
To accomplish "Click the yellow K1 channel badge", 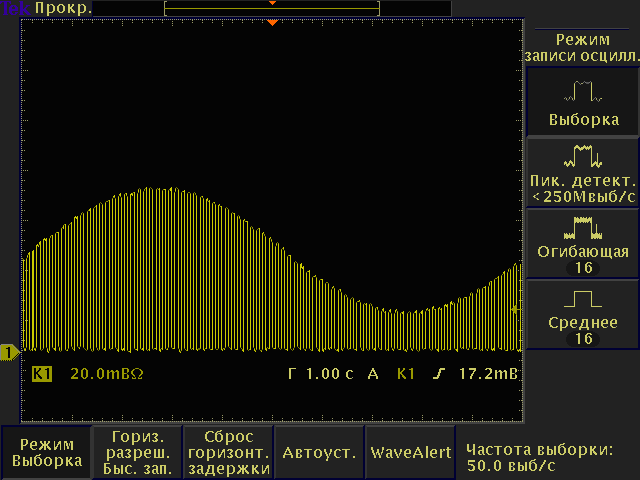I will 42,374.
